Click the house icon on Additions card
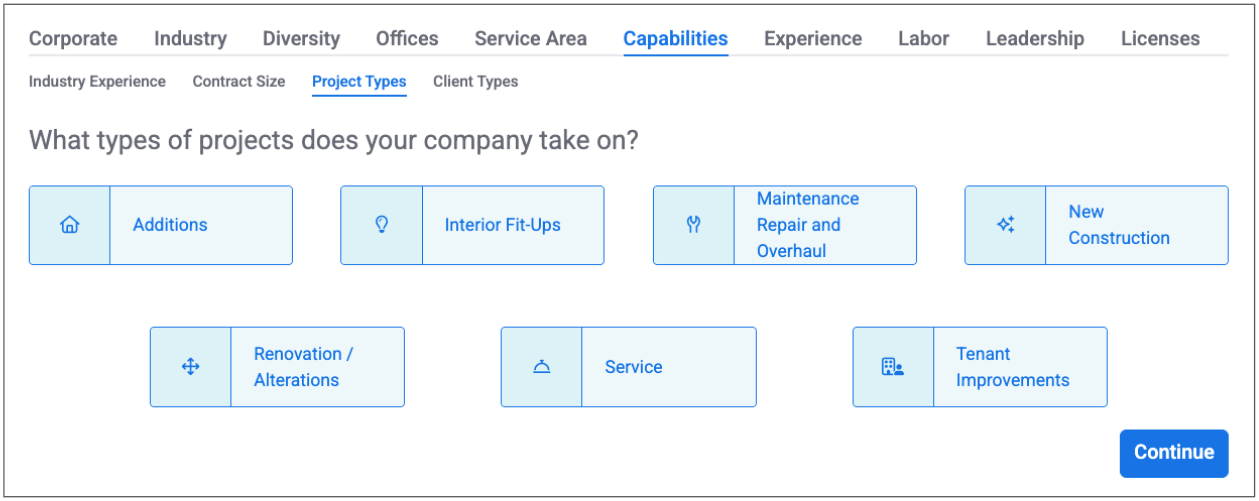 pos(69,225)
